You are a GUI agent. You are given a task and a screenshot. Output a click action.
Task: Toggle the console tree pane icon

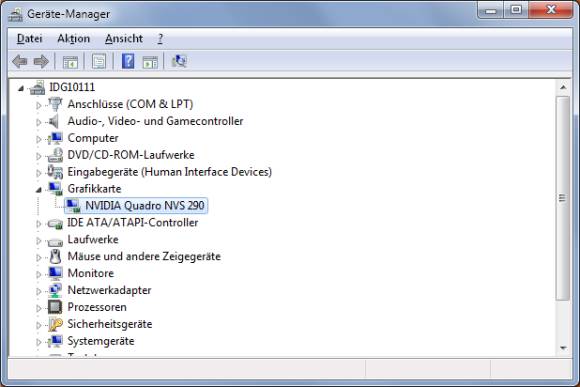pos(70,62)
